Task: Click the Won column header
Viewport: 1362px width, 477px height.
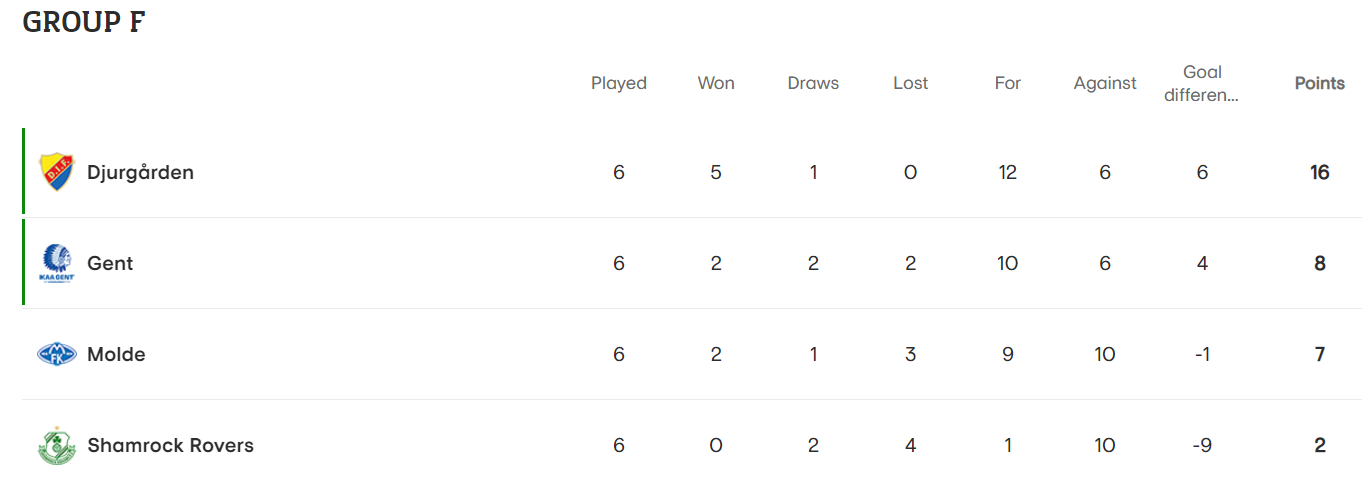Action: coord(716,83)
